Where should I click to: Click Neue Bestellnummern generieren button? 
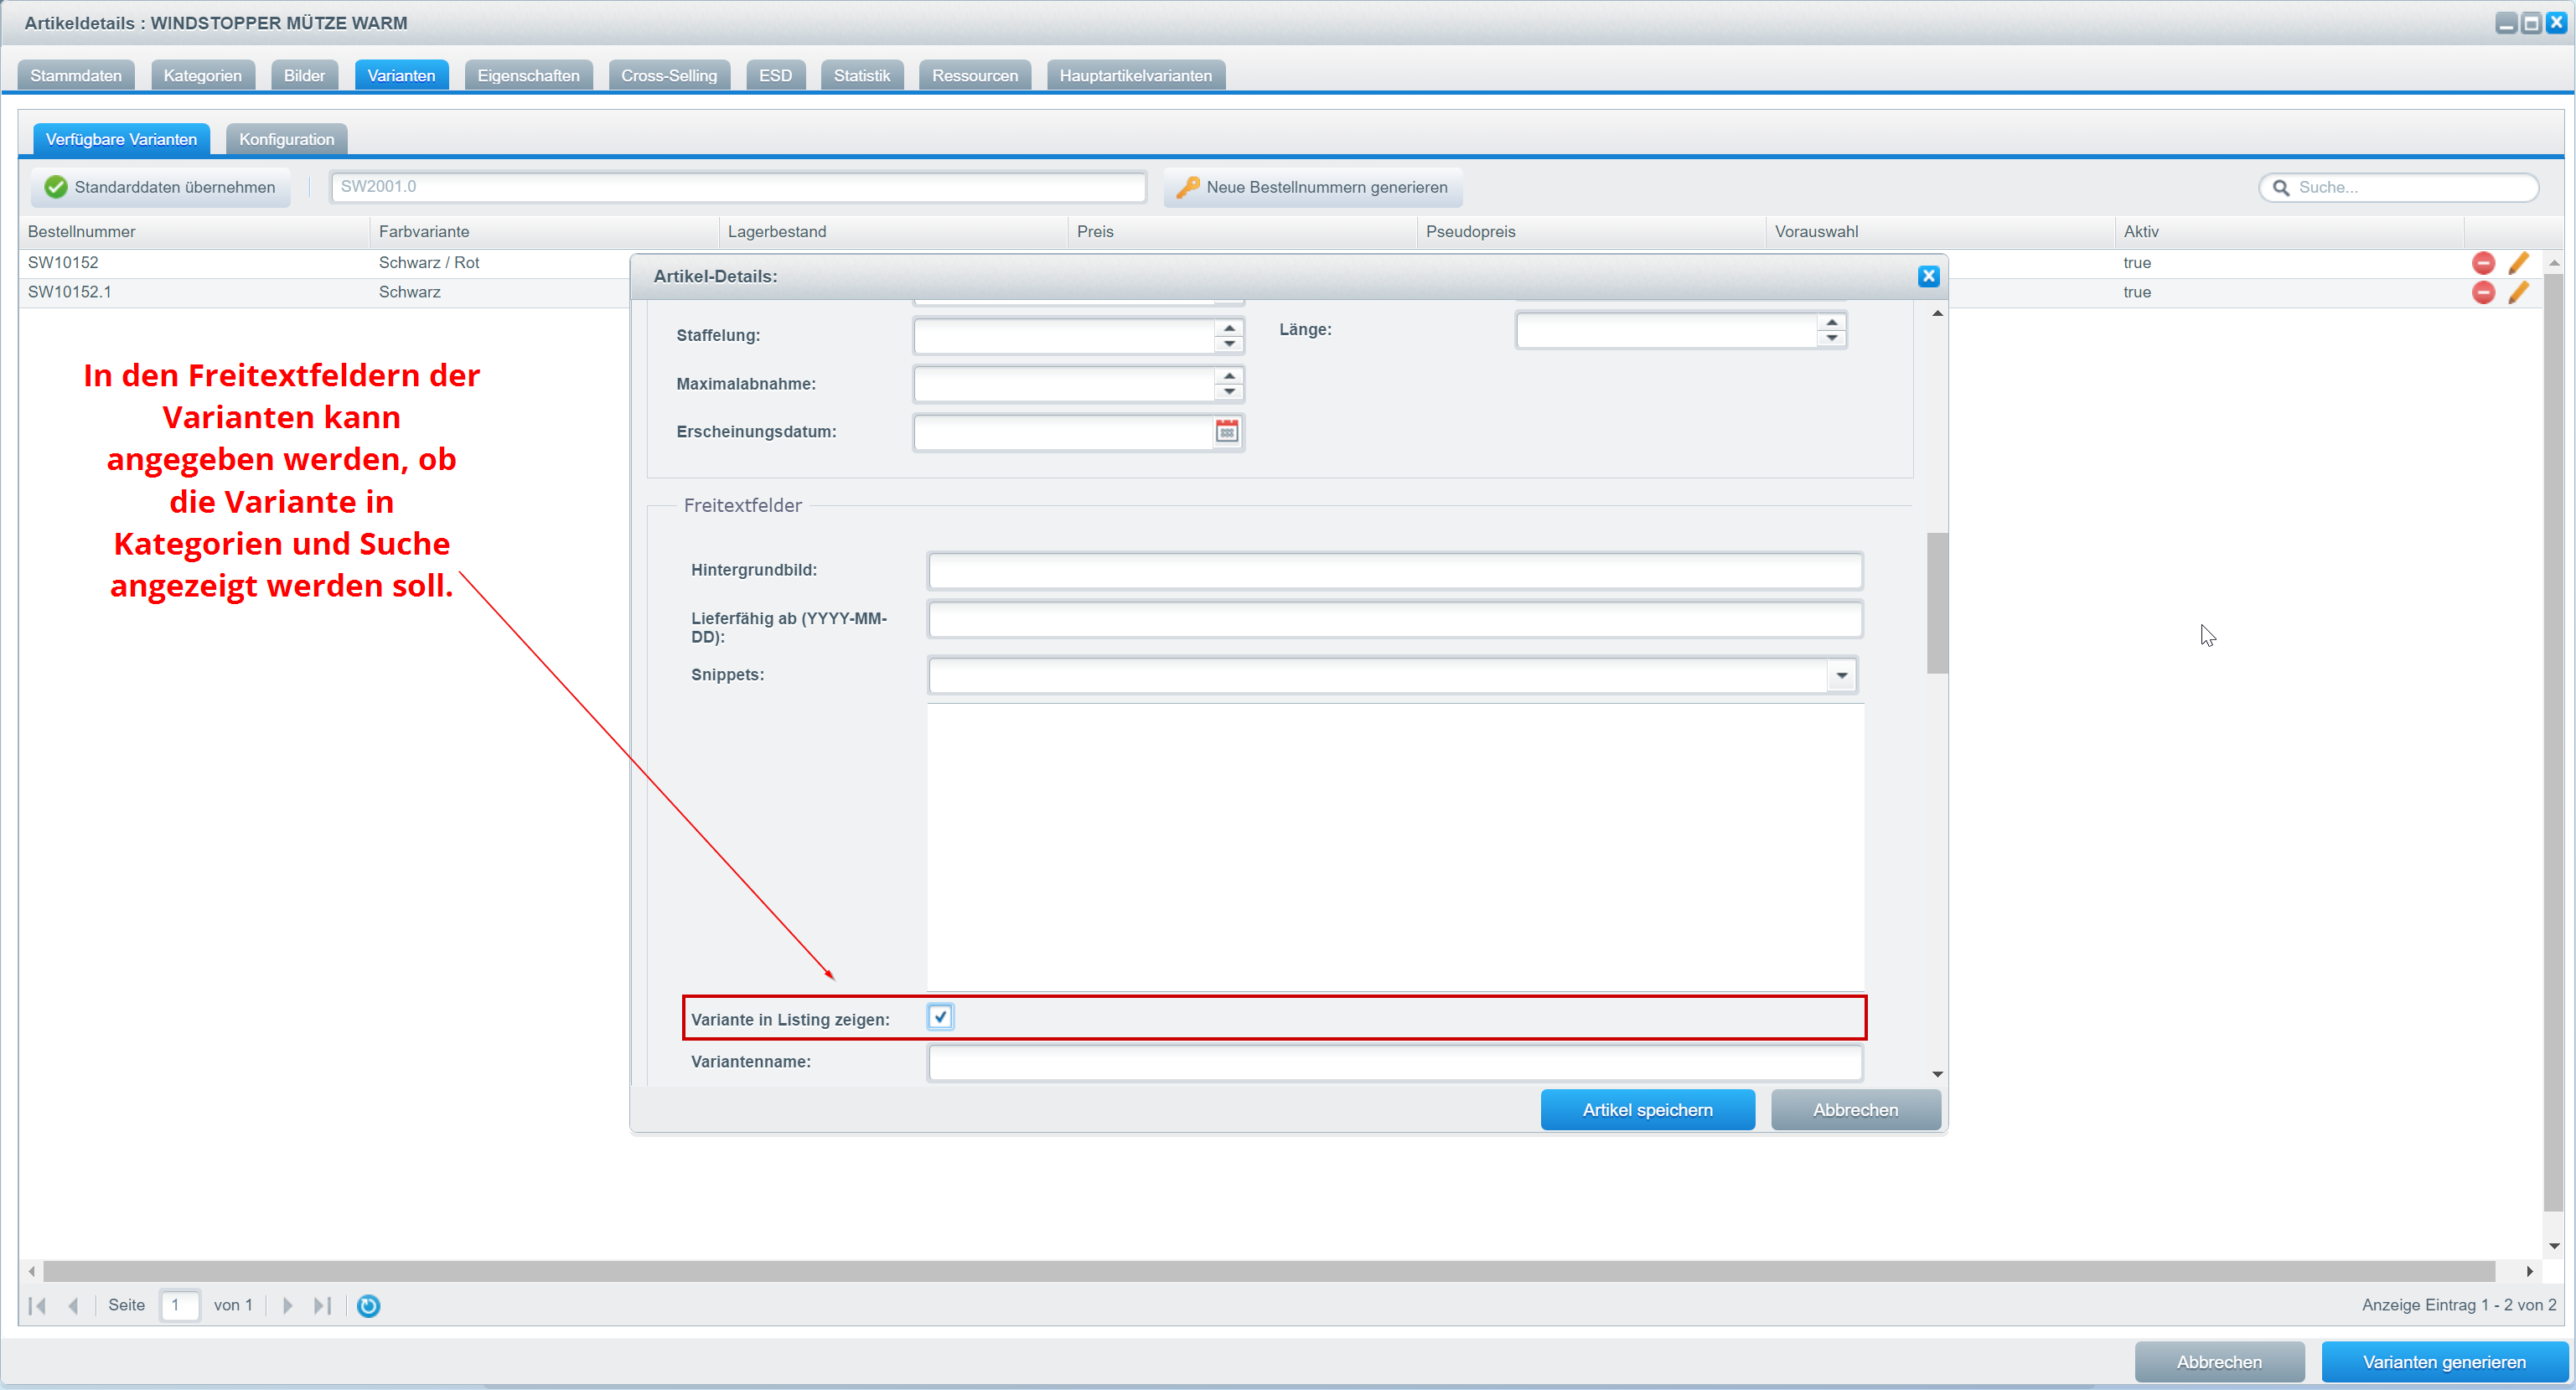pos(1313,188)
